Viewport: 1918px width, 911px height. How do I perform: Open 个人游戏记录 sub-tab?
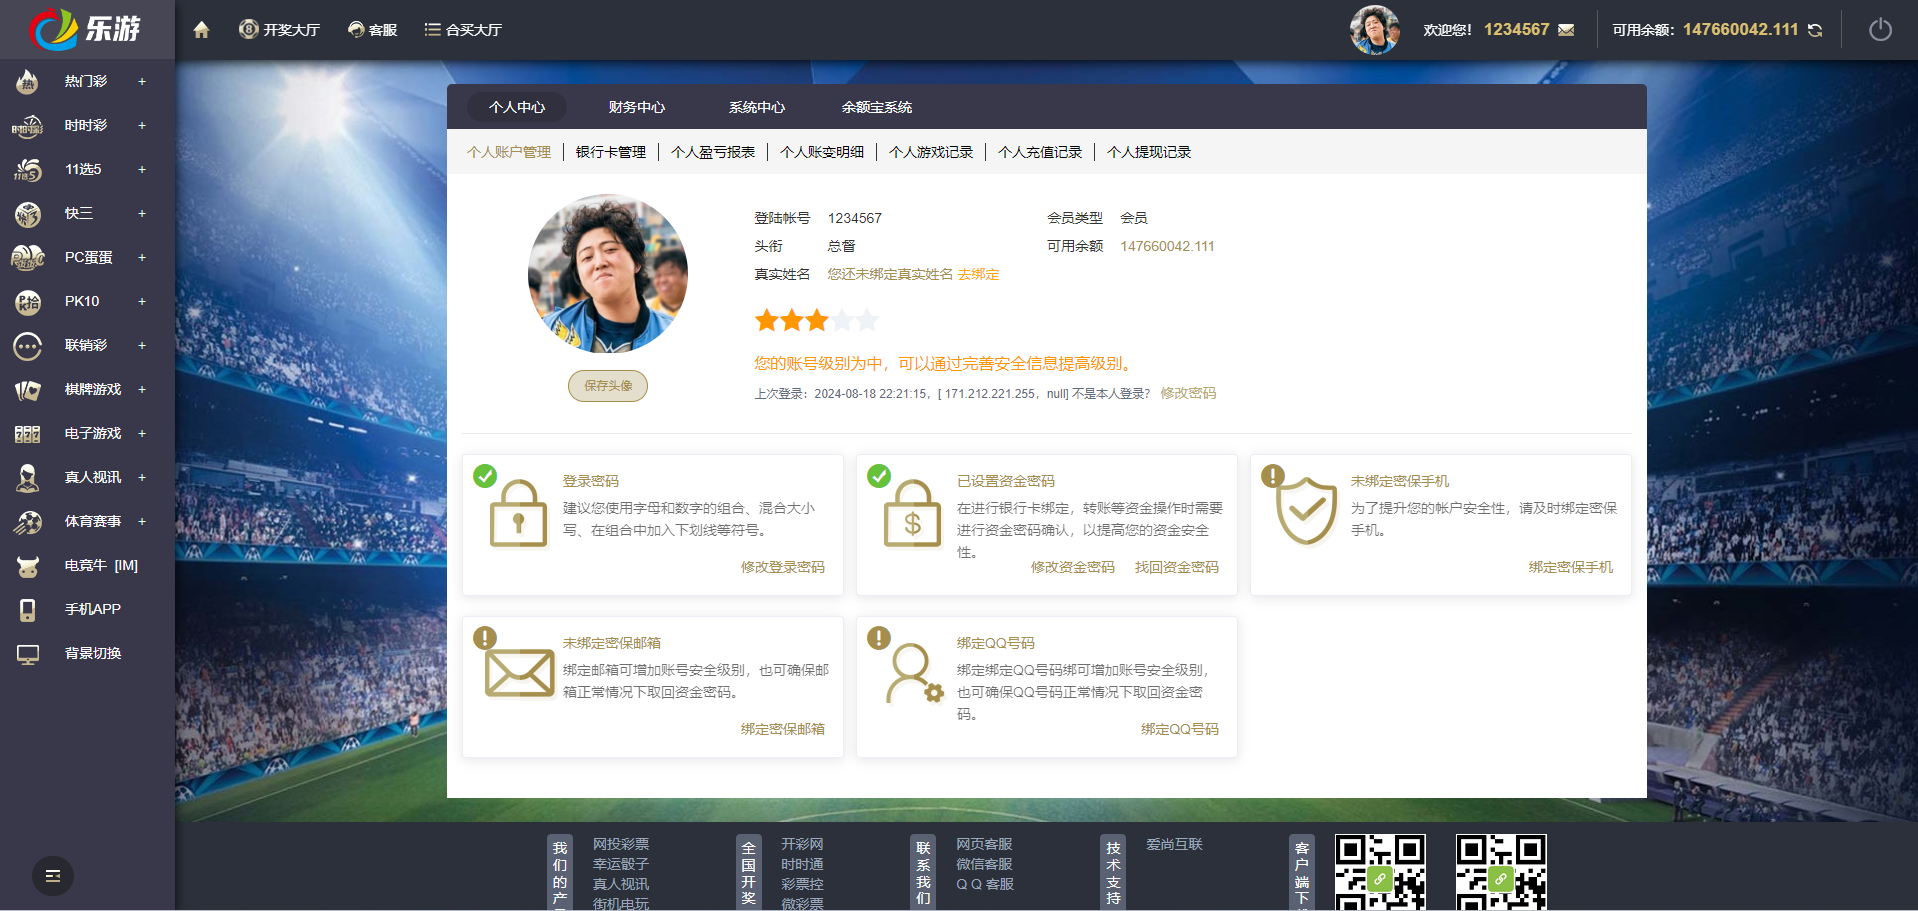click(x=931, y=152)
